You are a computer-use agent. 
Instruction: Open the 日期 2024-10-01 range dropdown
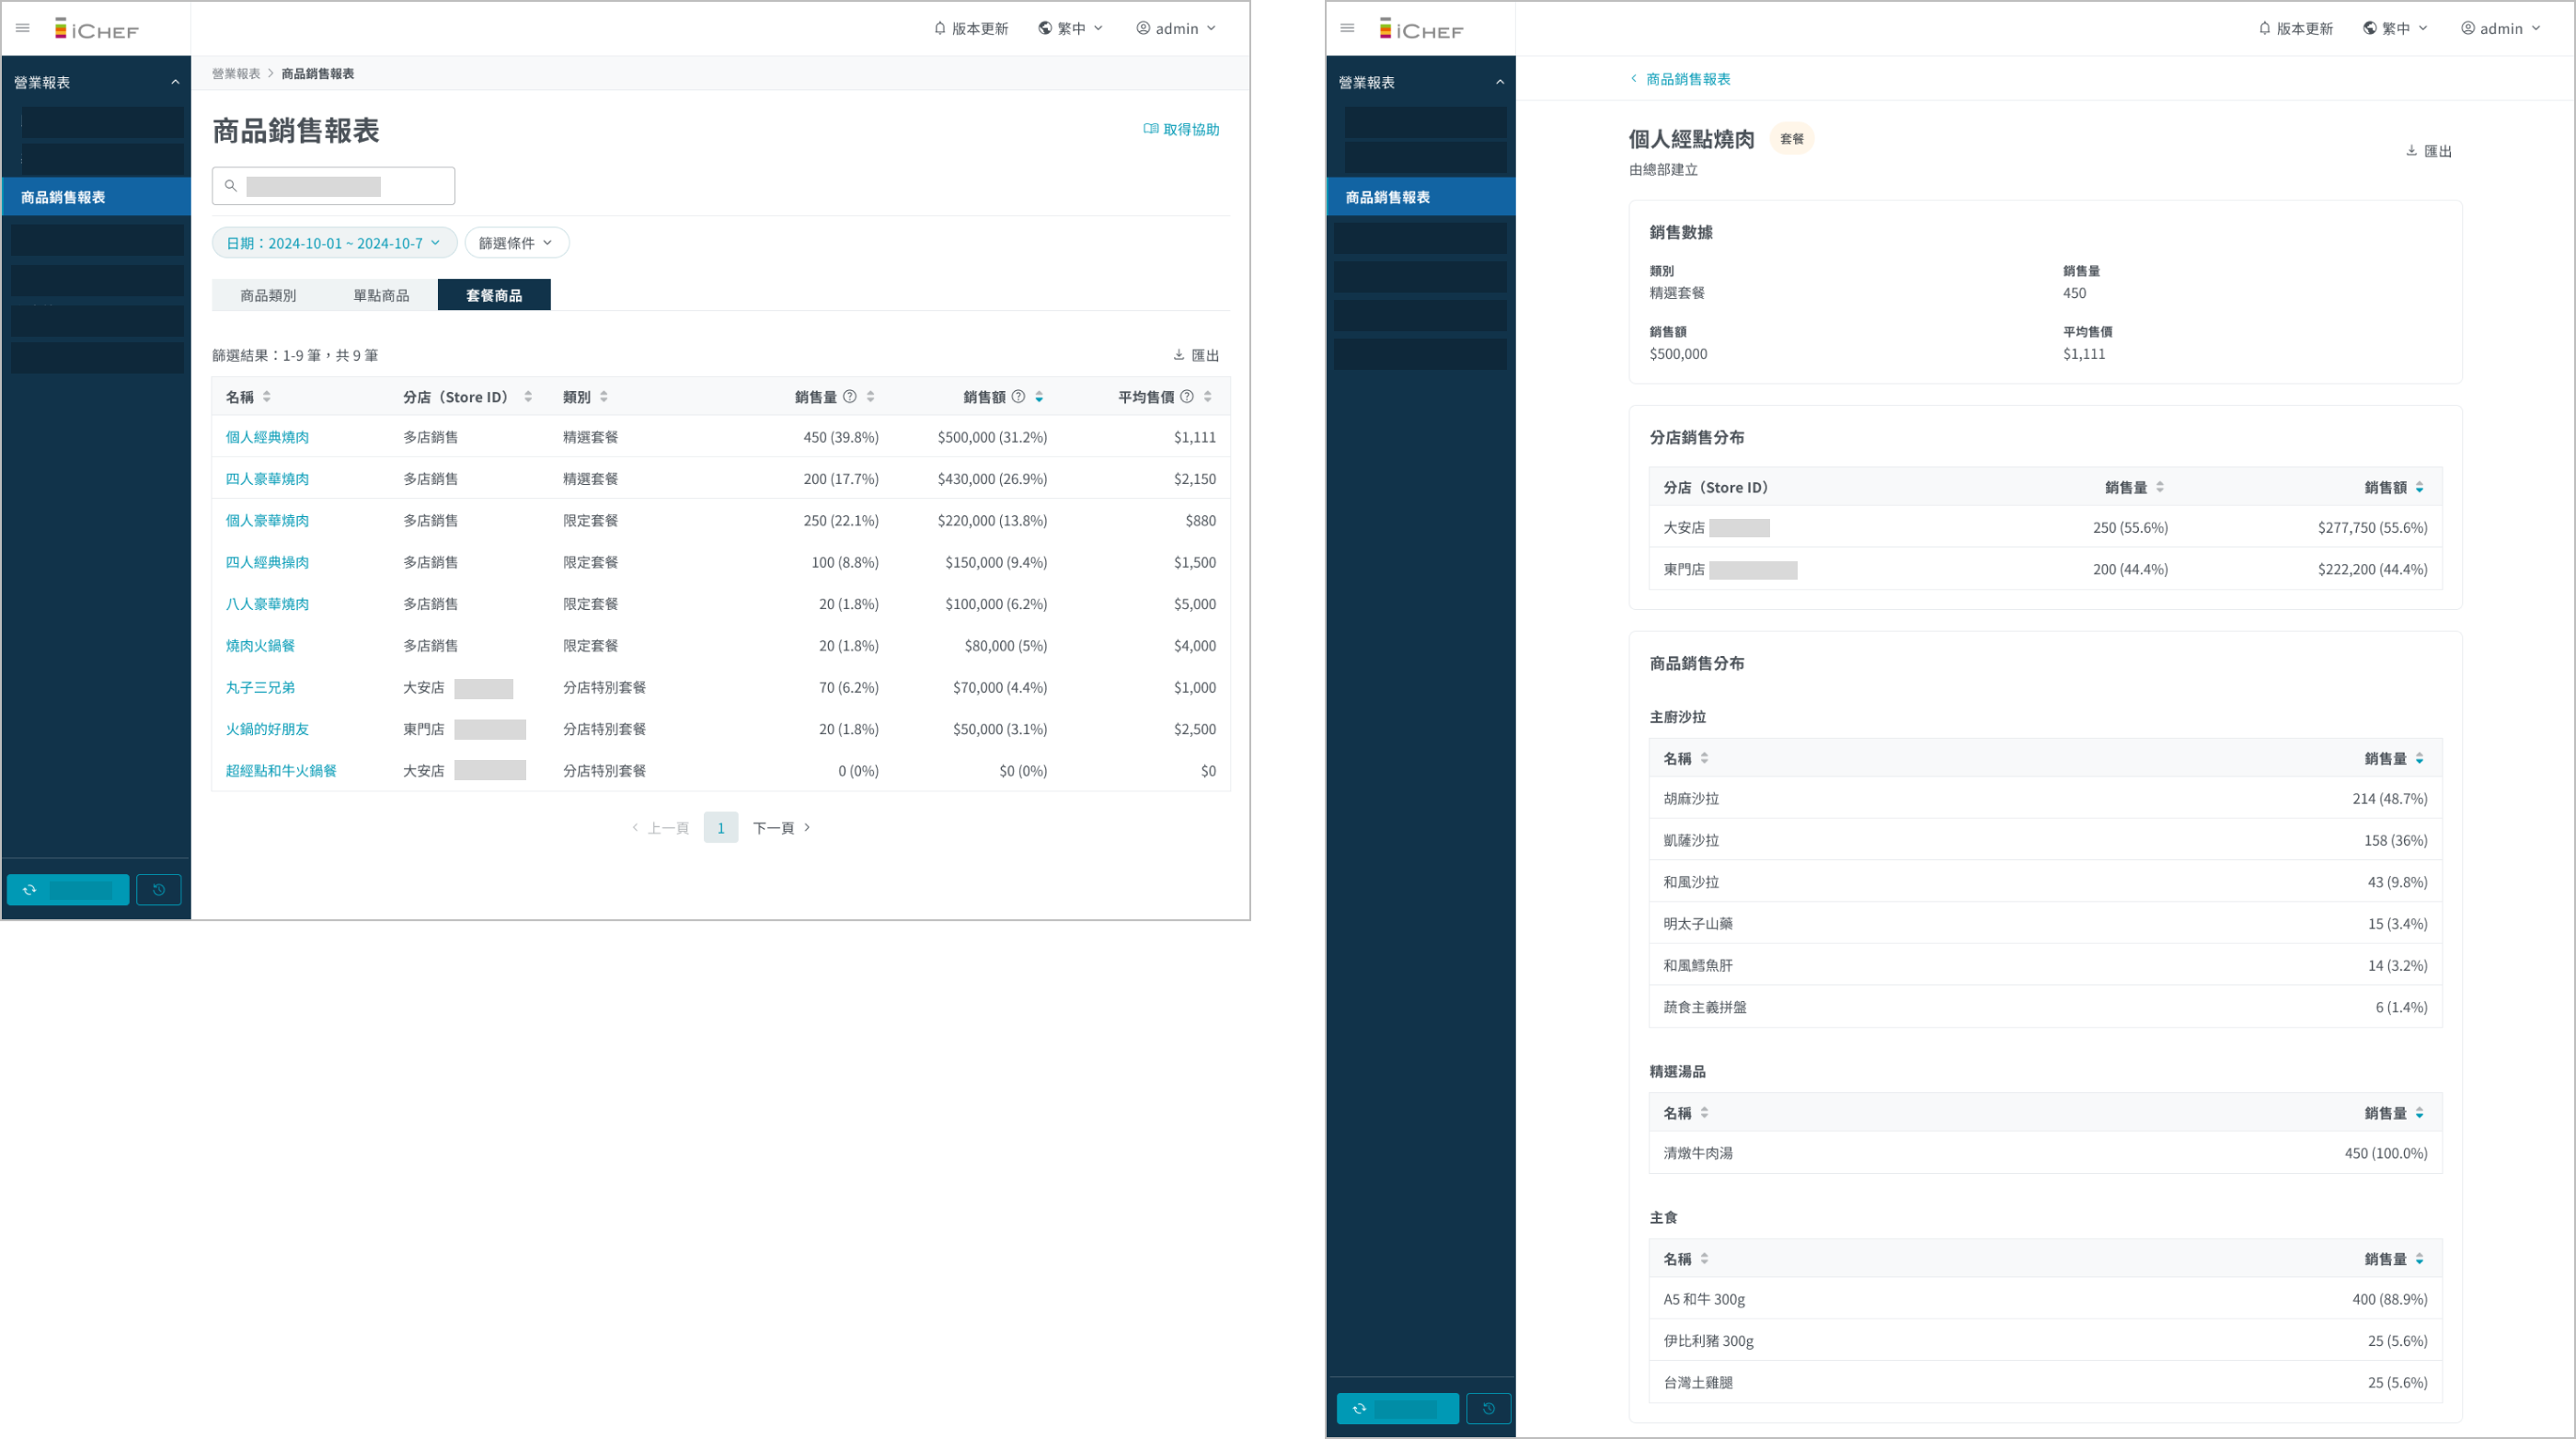(x=334, y=243)
